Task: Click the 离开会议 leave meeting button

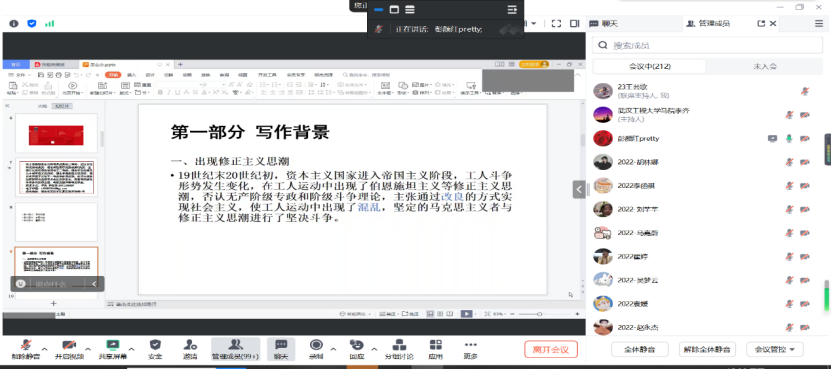Action: coord(551,349)
